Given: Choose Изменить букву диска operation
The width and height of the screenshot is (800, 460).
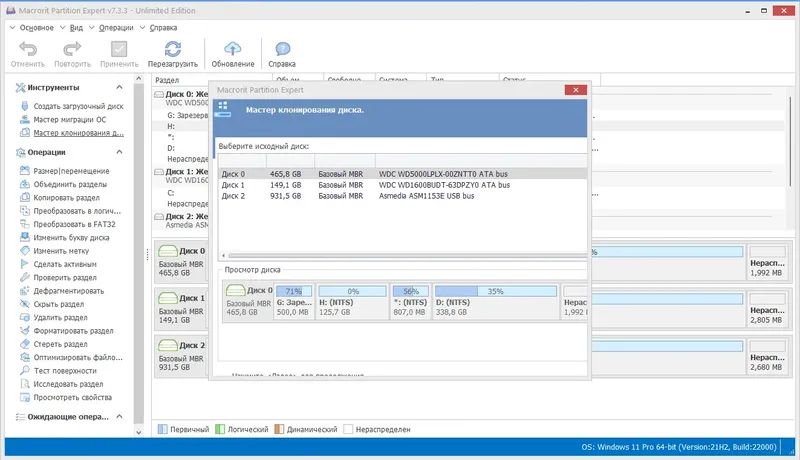Looking at the screenshot, I should pyautogui.click(x=71, y=237).
